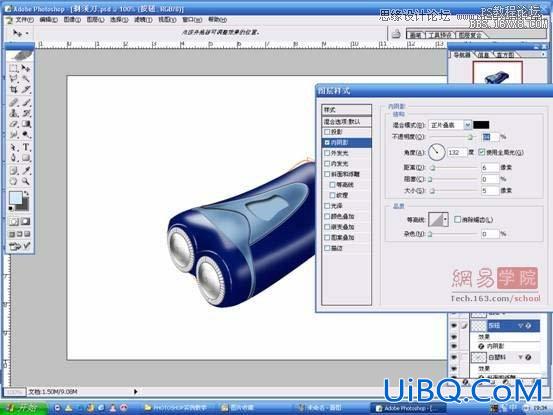Select the History Brush tool
Viewport: 553px width, 415px height.
click(x=26, y=113)
